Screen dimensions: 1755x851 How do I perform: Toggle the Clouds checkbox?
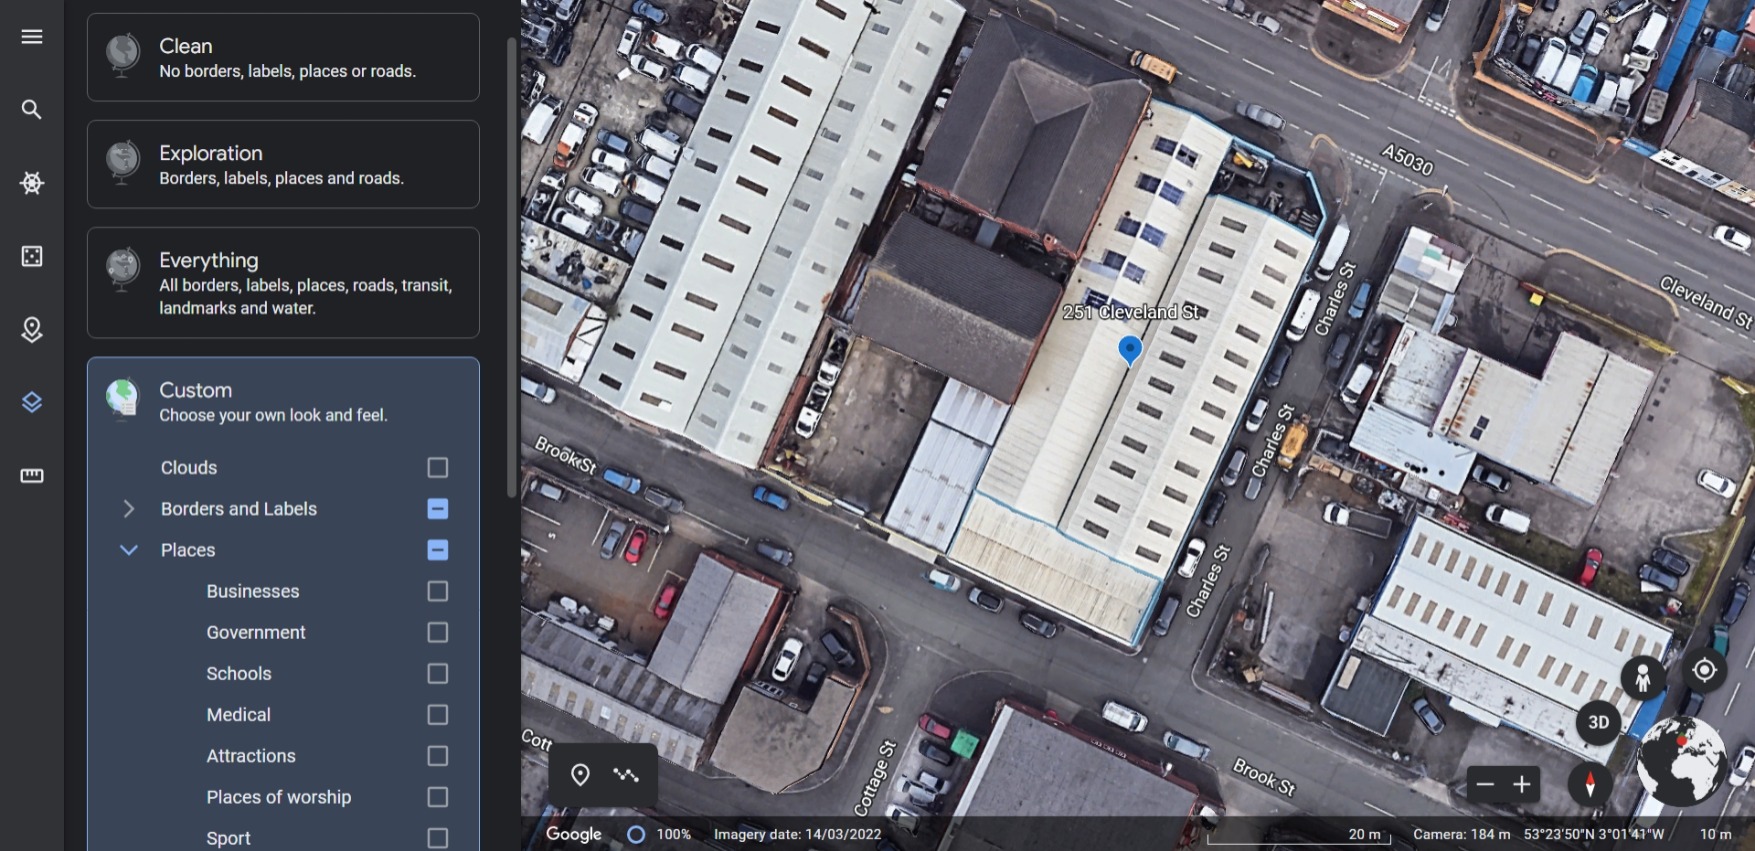(437, 468)
